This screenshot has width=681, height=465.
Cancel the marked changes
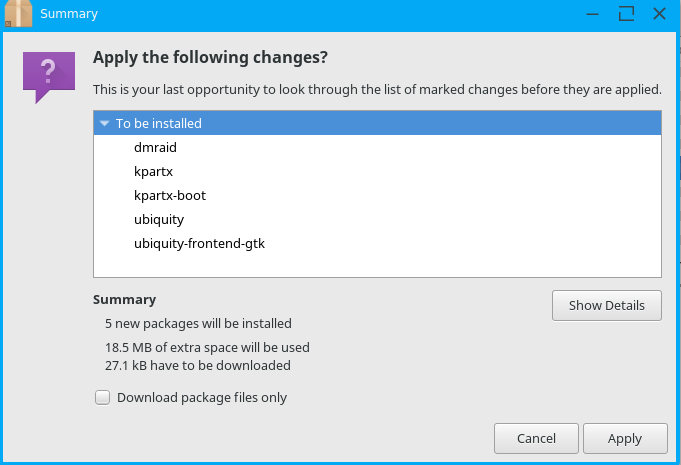coord(536,438)
